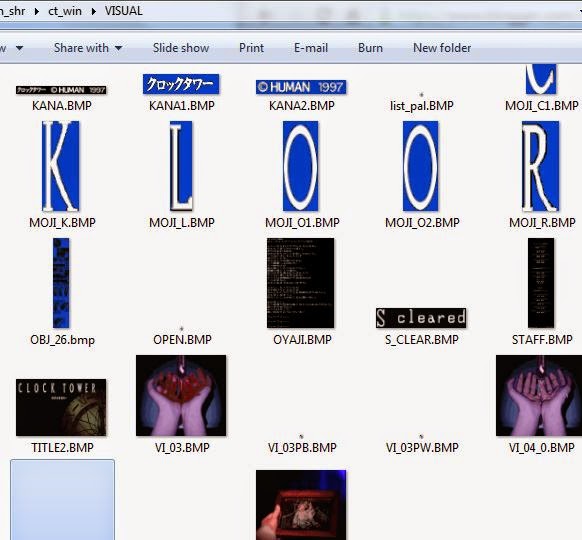
Task: Click the Burn toolbar button
Action: [x=370, y=48]
